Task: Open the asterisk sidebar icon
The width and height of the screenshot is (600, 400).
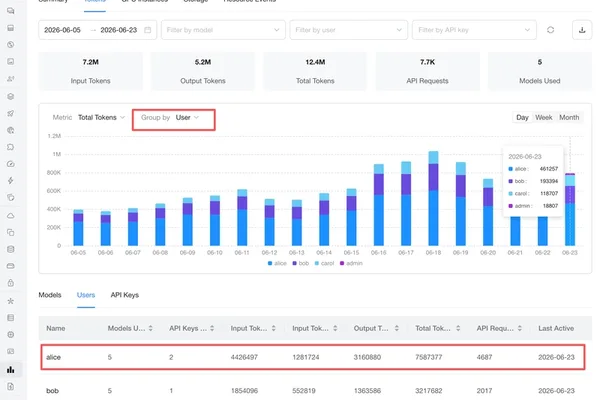Action: point(11,301)
